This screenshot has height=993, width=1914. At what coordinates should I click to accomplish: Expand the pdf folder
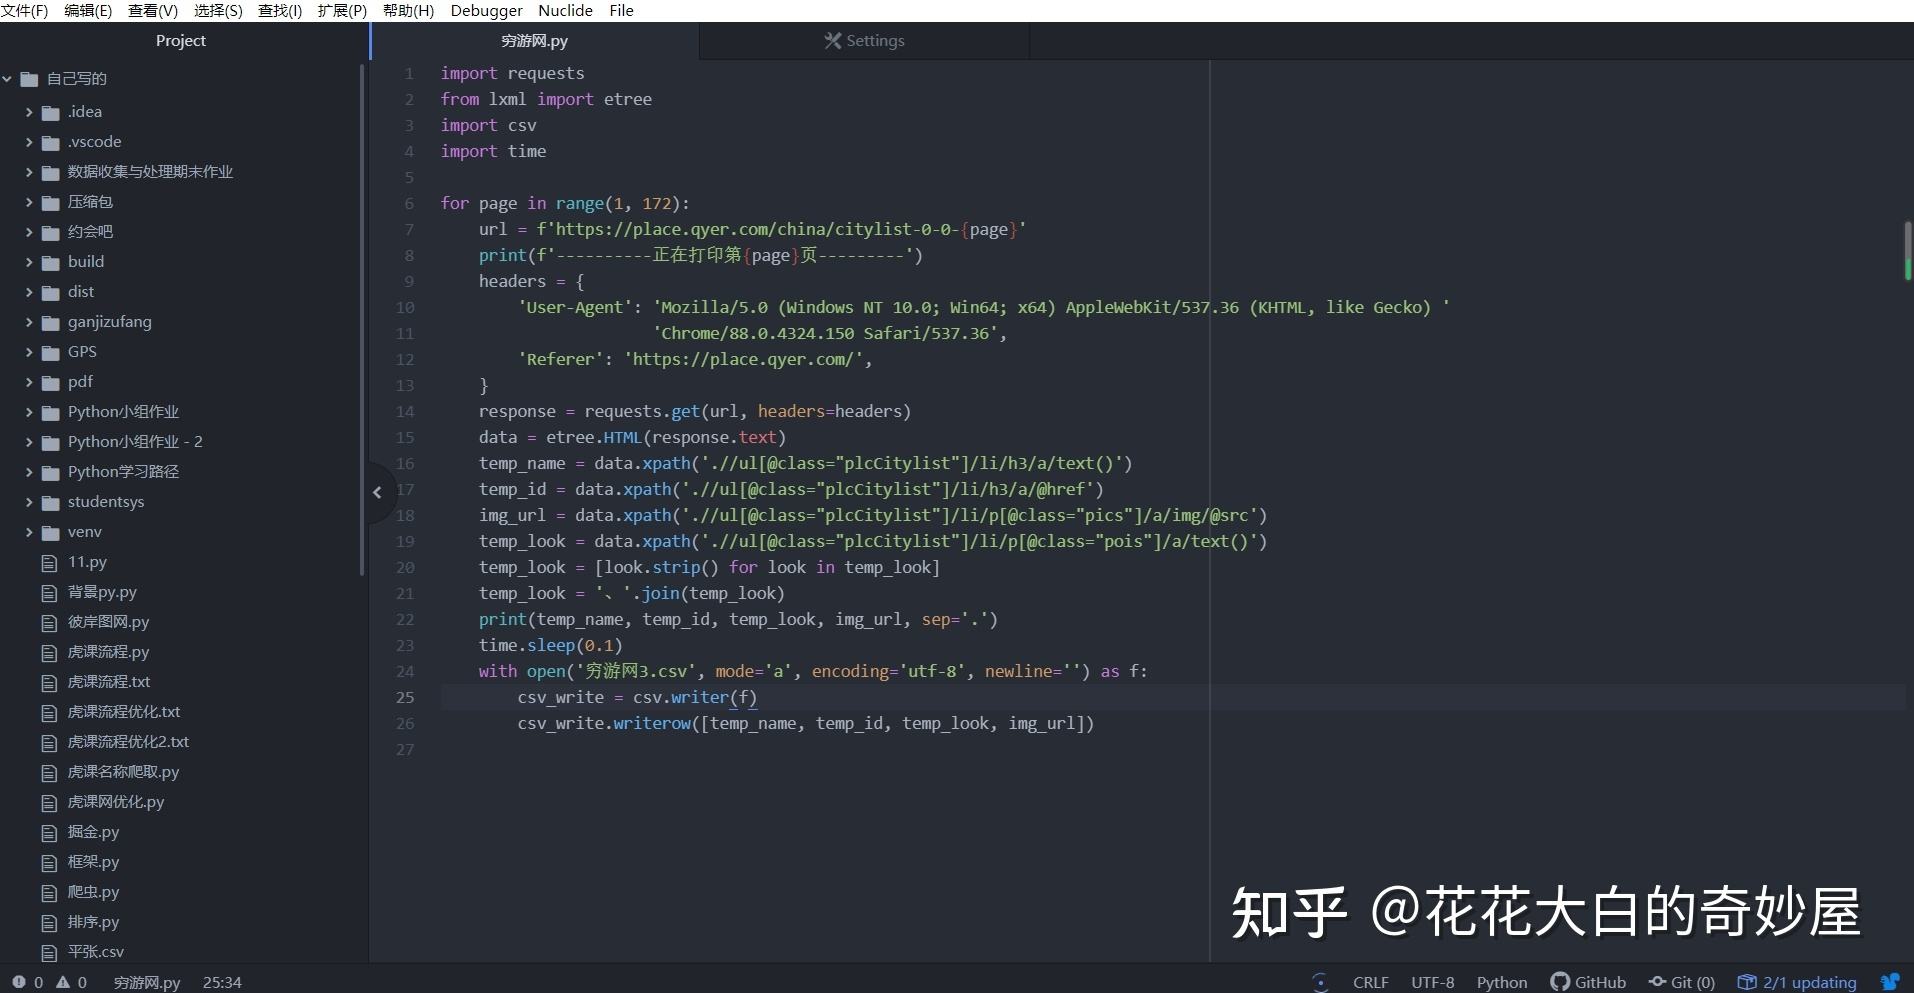coord(29,382)
